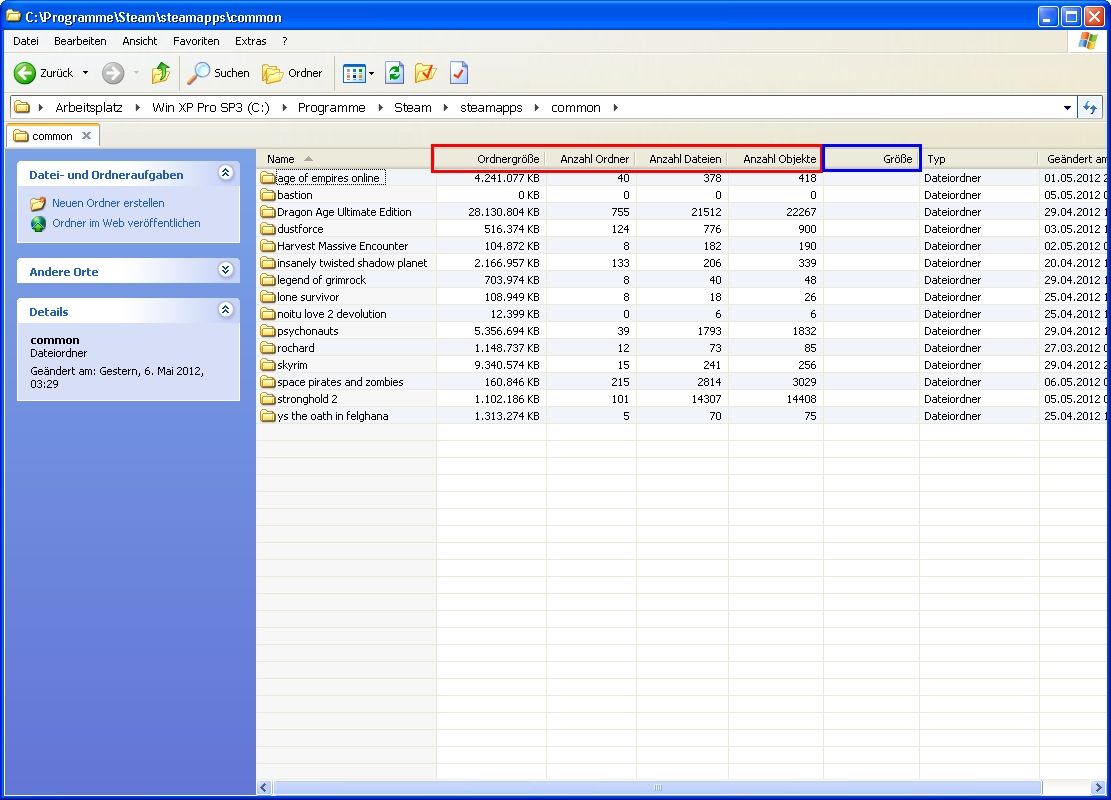This screenshot has height=800, width=1111.
Task: Select the lone survivor folder icon
Action: click(267, 297)
